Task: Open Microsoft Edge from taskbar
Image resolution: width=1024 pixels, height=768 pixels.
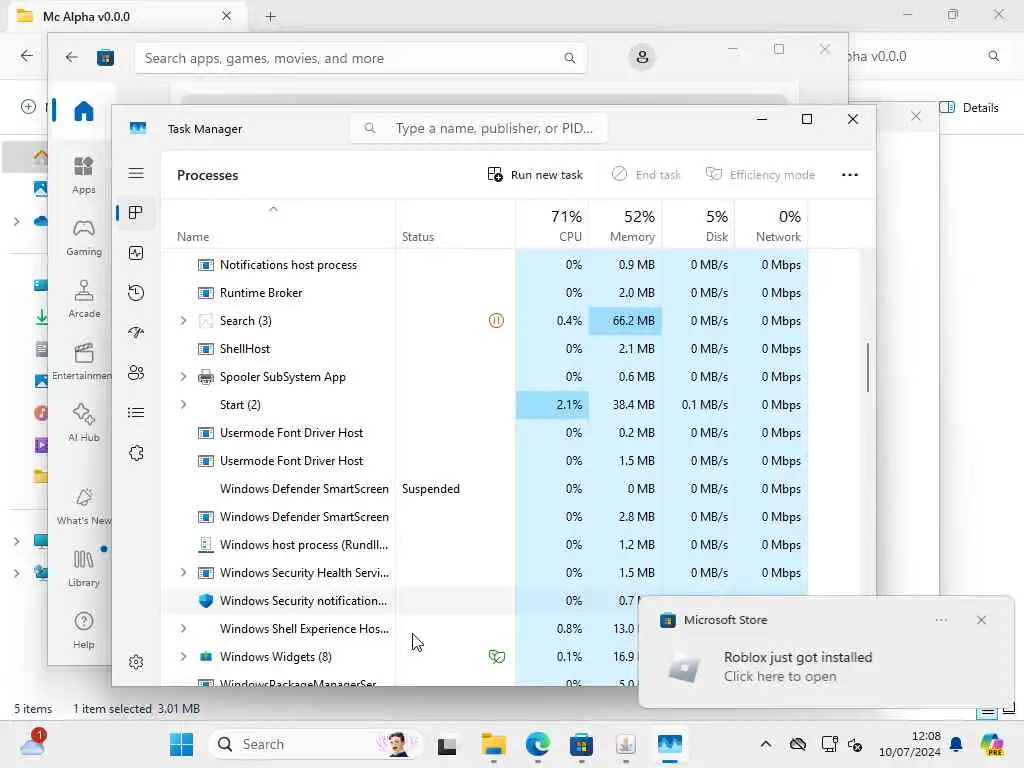Action: (537, 744)
